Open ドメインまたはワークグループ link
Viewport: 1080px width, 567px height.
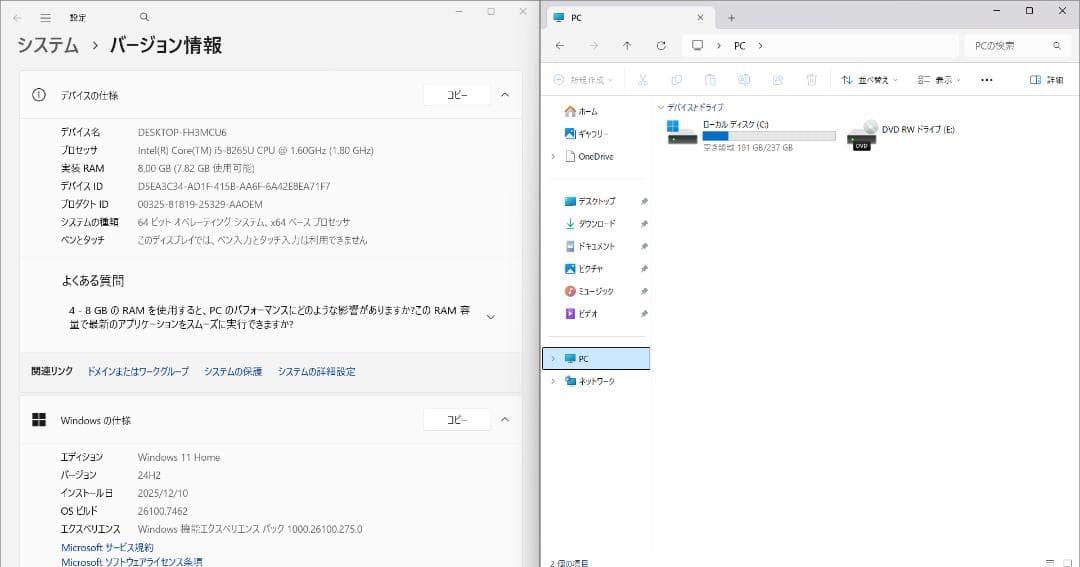[x=138, y=371]
